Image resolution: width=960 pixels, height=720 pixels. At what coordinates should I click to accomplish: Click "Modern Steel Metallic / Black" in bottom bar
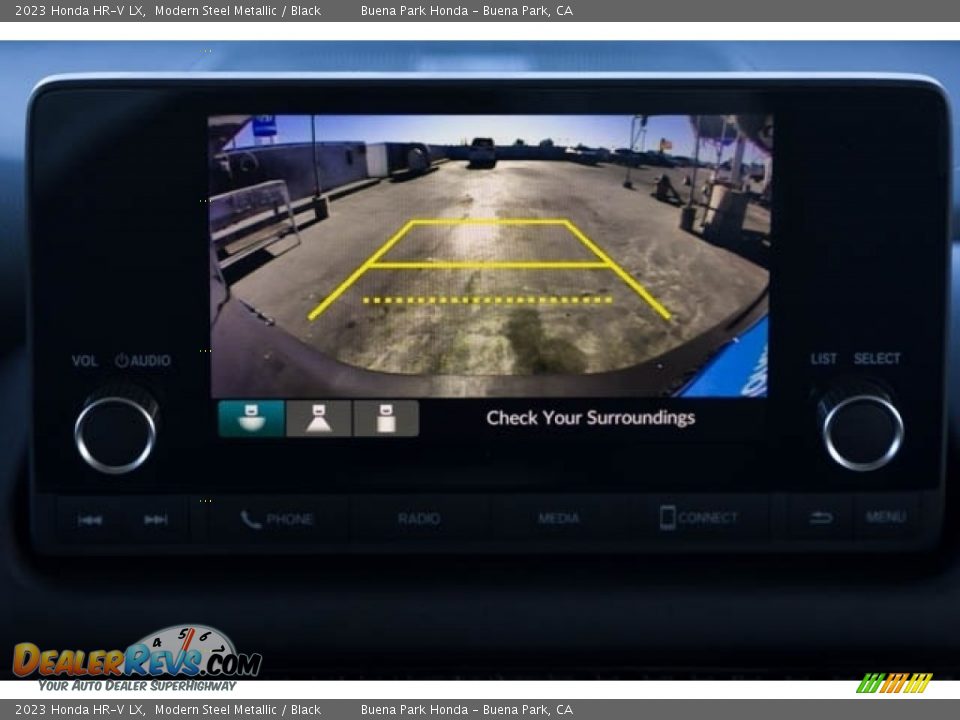click(238, 710)
